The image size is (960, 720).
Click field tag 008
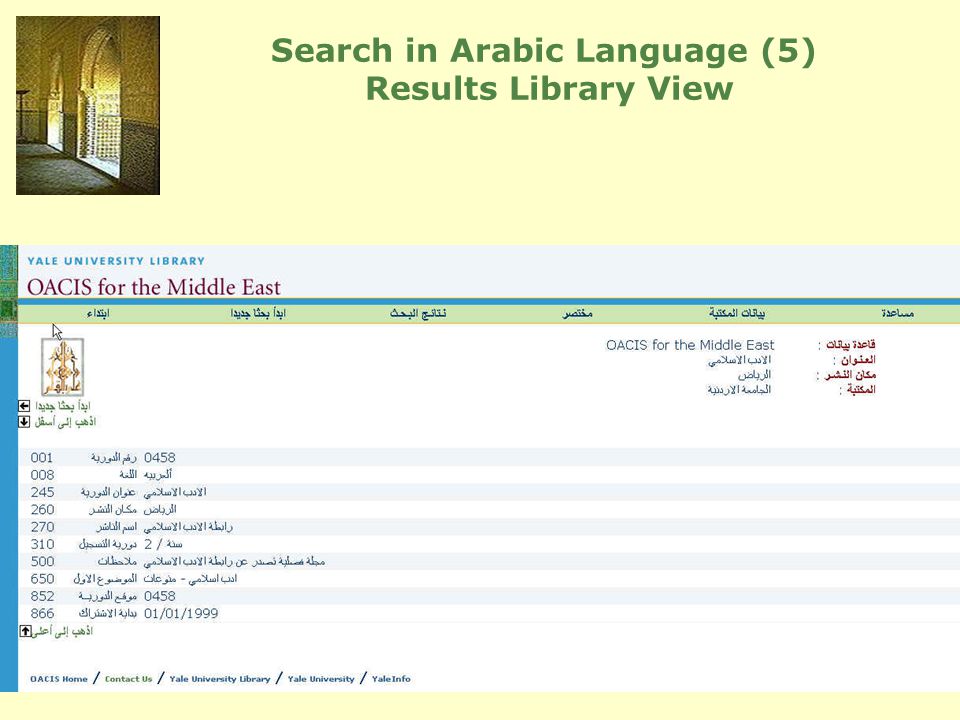tap(42, 475)
